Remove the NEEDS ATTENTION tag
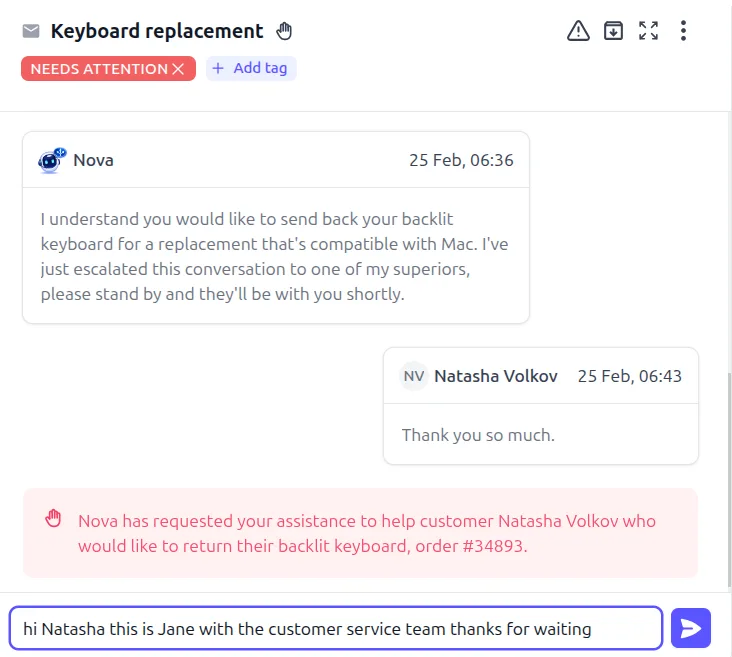The width and height of the screenshot is (732, 657). pyautogui.click(x=178, y=69)
